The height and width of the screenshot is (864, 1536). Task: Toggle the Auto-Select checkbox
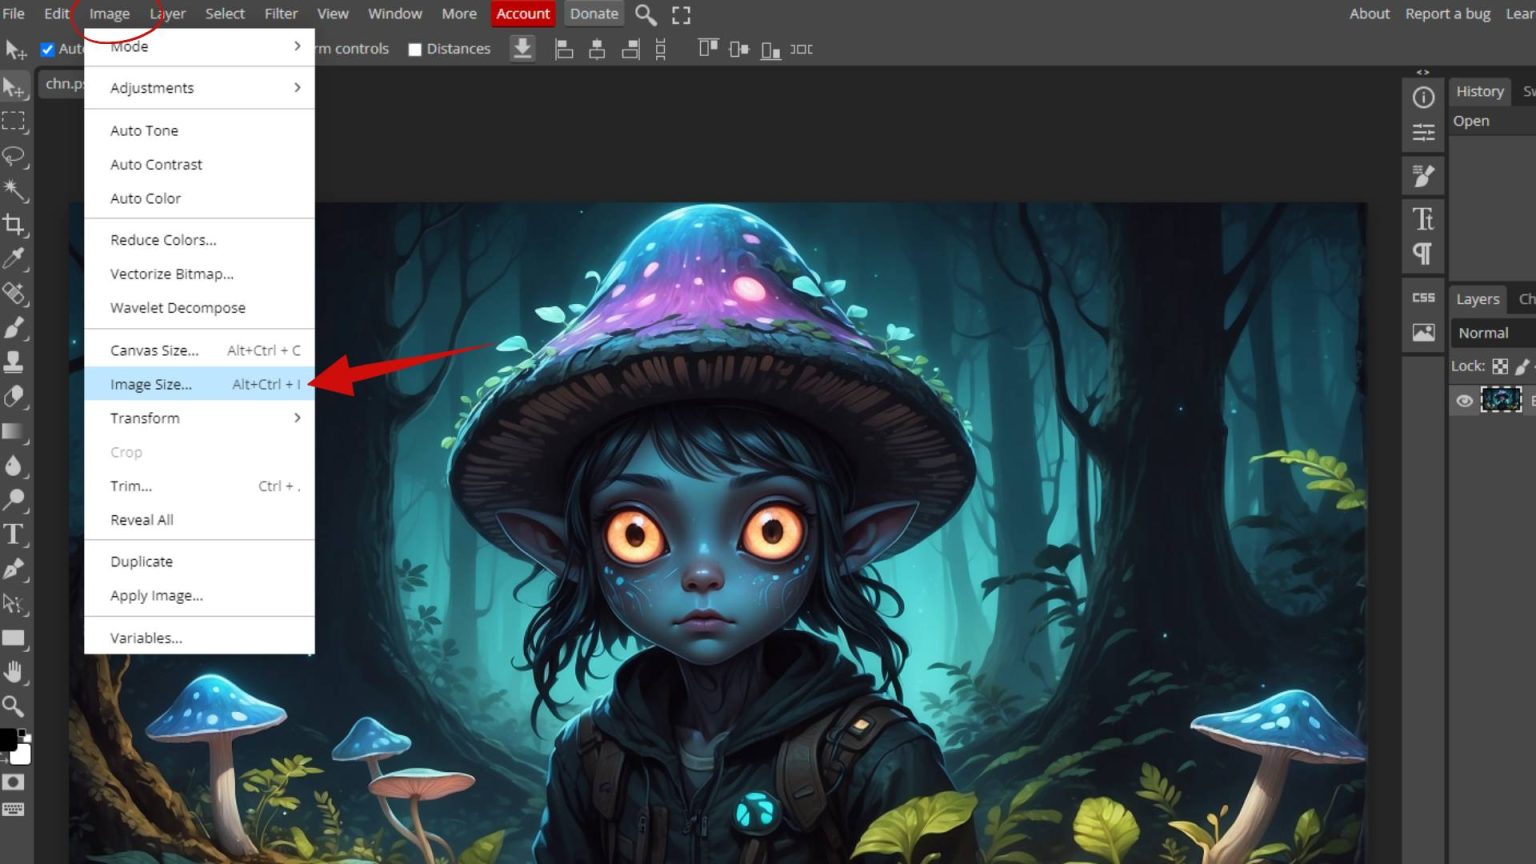click(x=47, y=49)
